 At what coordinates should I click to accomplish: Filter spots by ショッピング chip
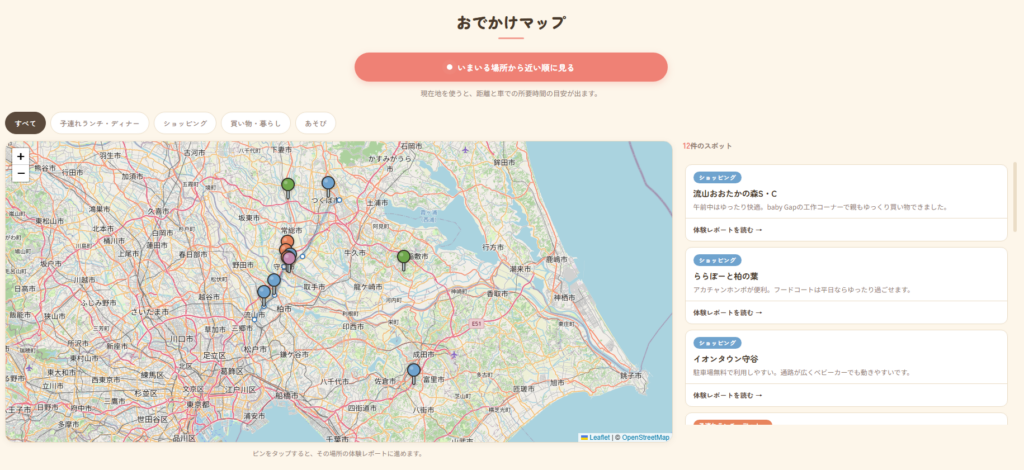[x=185, y=123]
